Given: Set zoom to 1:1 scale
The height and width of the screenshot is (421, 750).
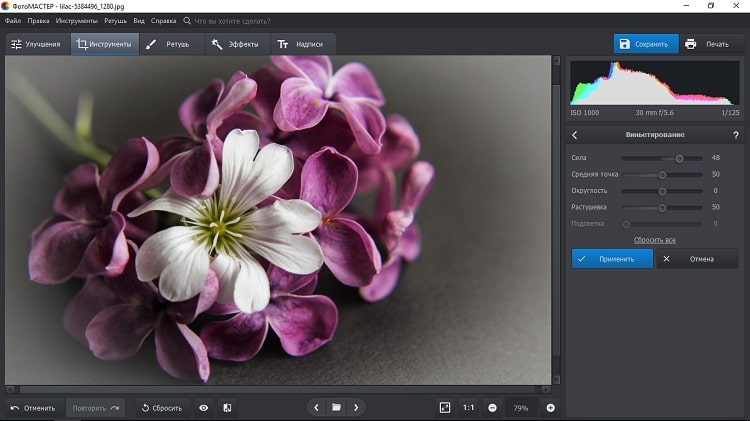Looking at the screenshot, I should [469, 408].
